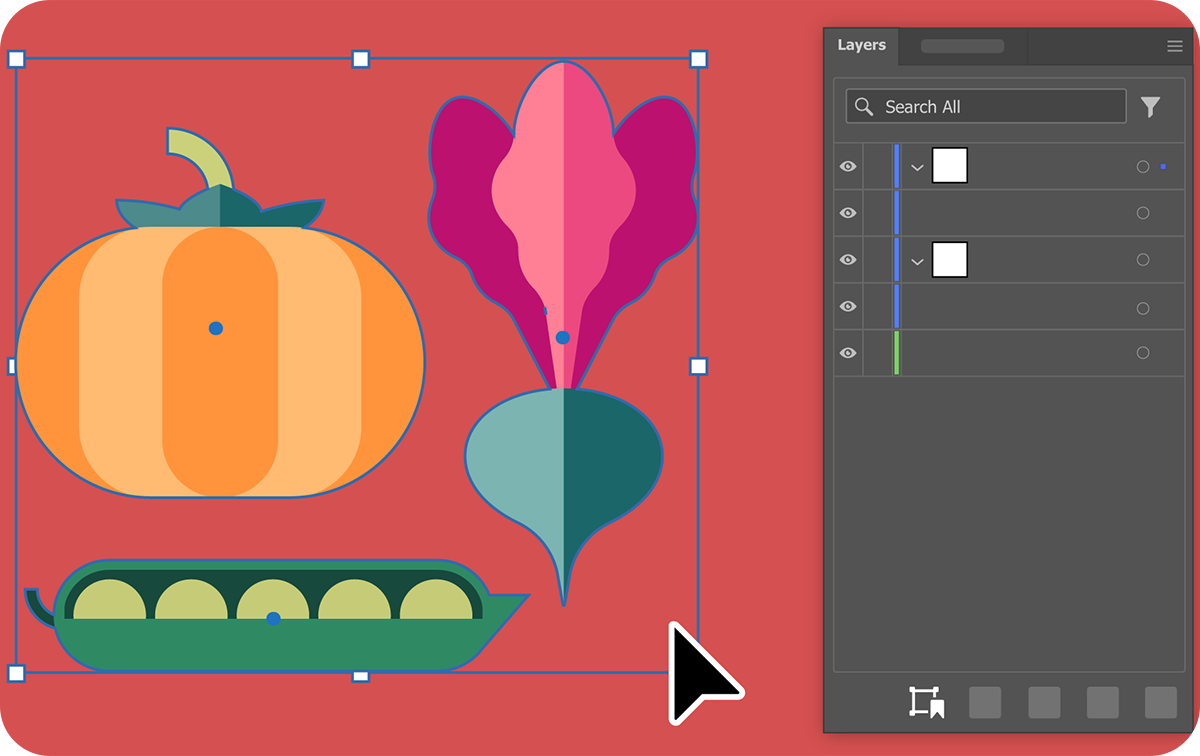
Task: Click the top layer's selection indicator square
Action: [x=1161, y=167]
